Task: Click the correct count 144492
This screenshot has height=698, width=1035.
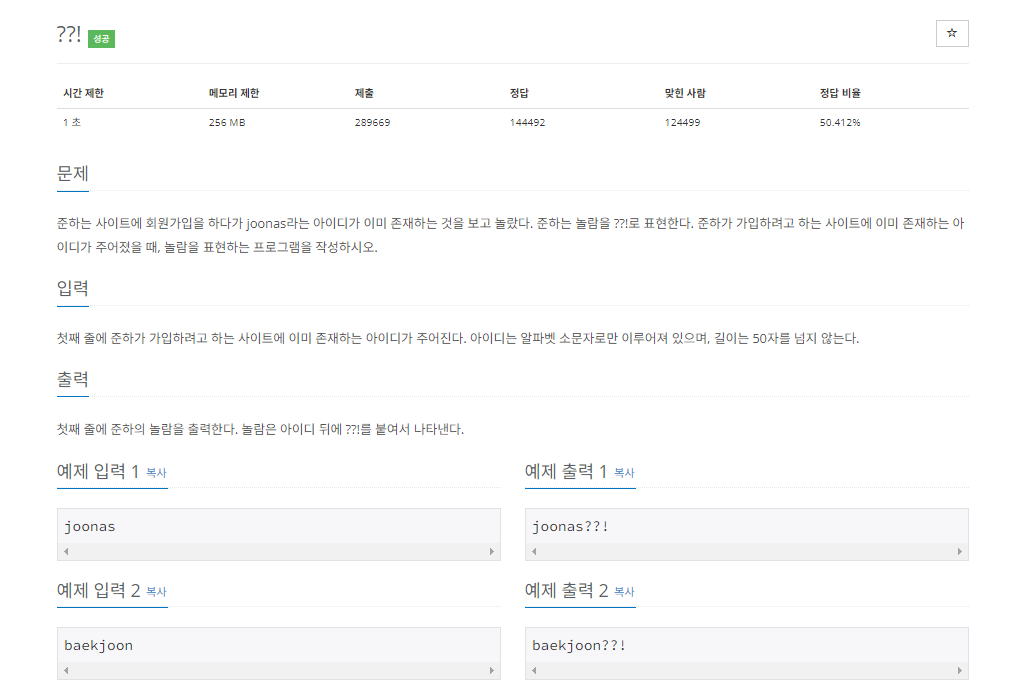Action: [527, 122]
